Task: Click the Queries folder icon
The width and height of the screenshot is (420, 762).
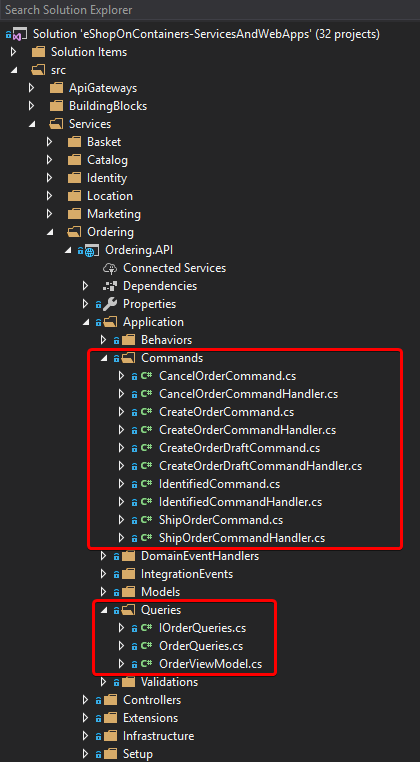Action: point(128,610)
